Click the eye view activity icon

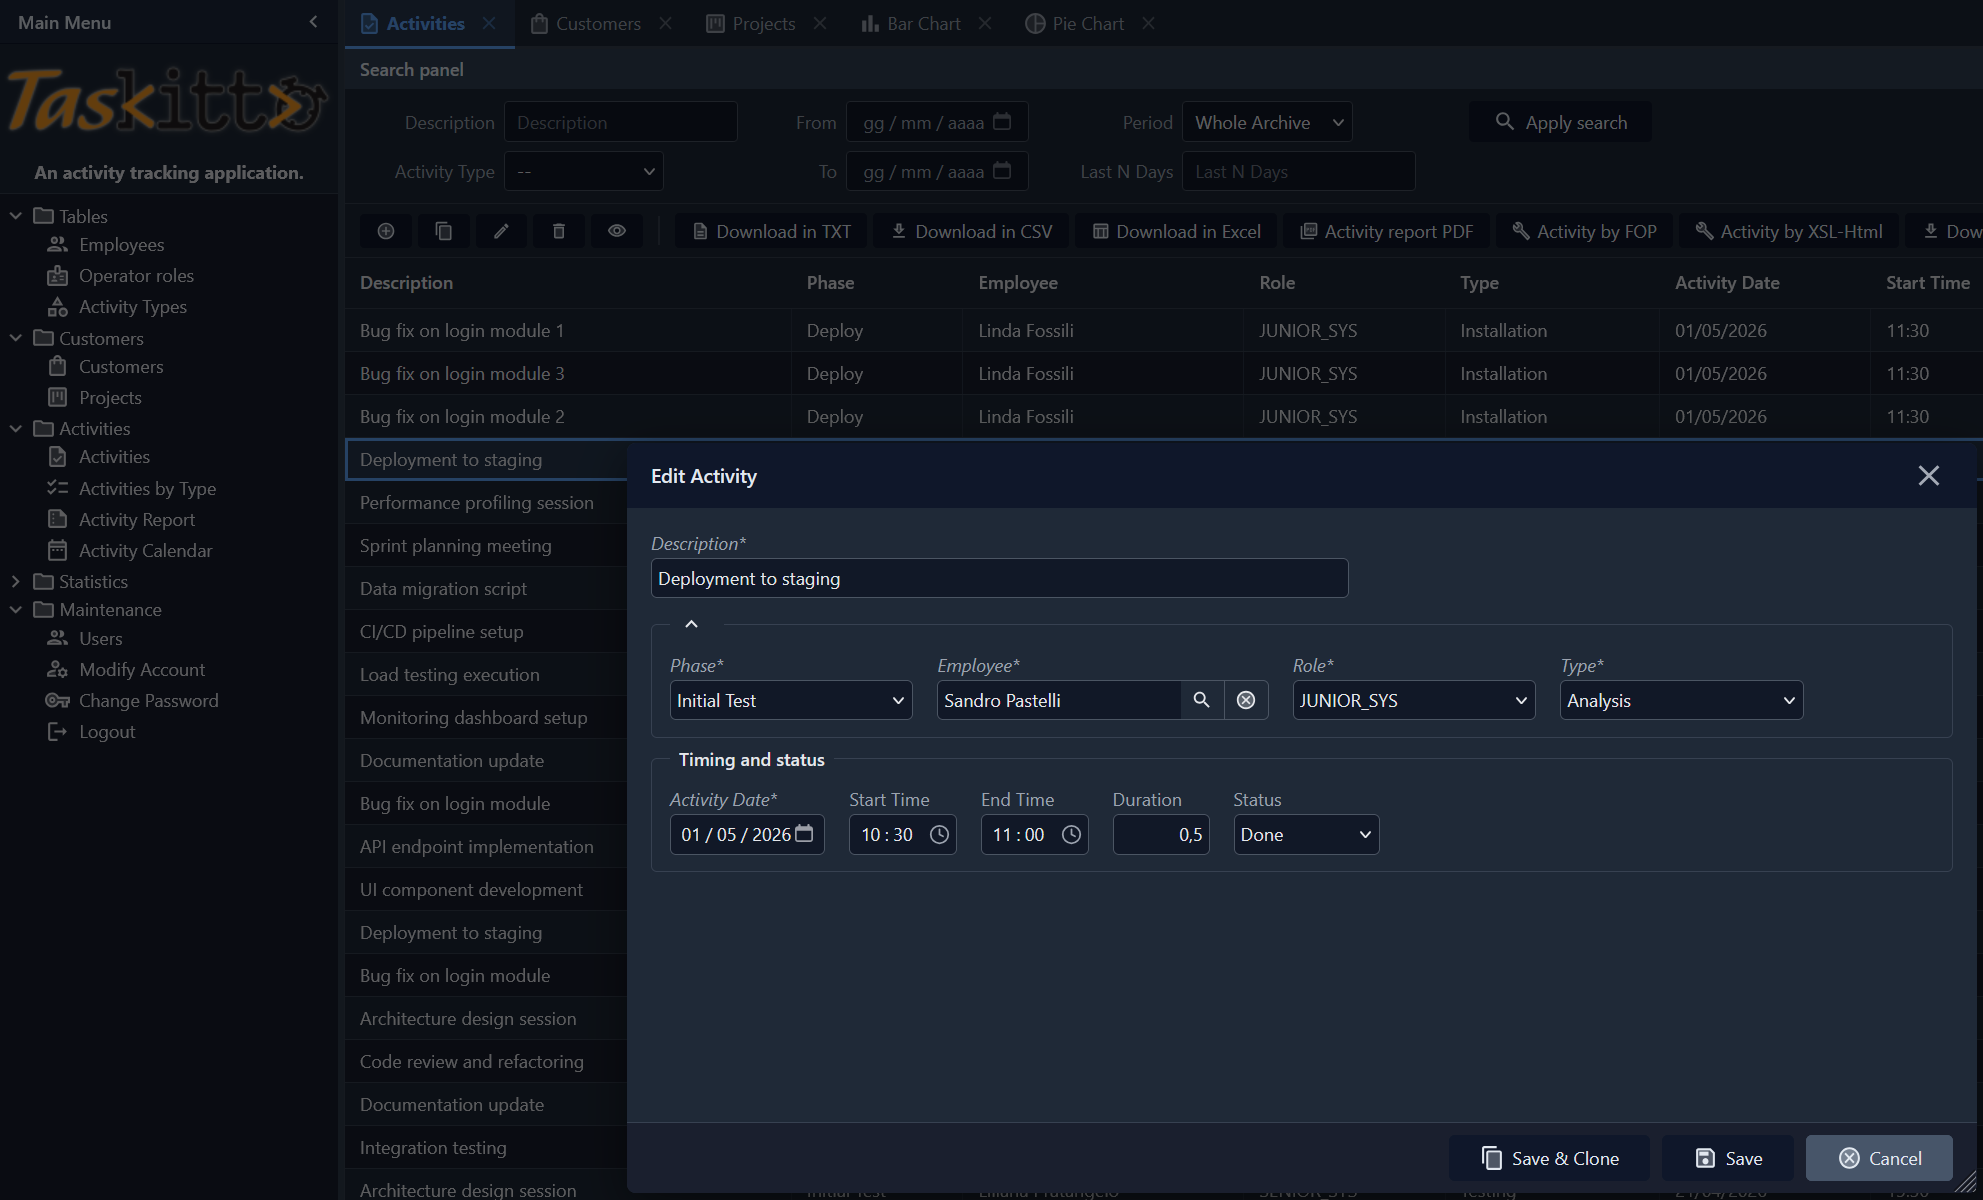617,231
